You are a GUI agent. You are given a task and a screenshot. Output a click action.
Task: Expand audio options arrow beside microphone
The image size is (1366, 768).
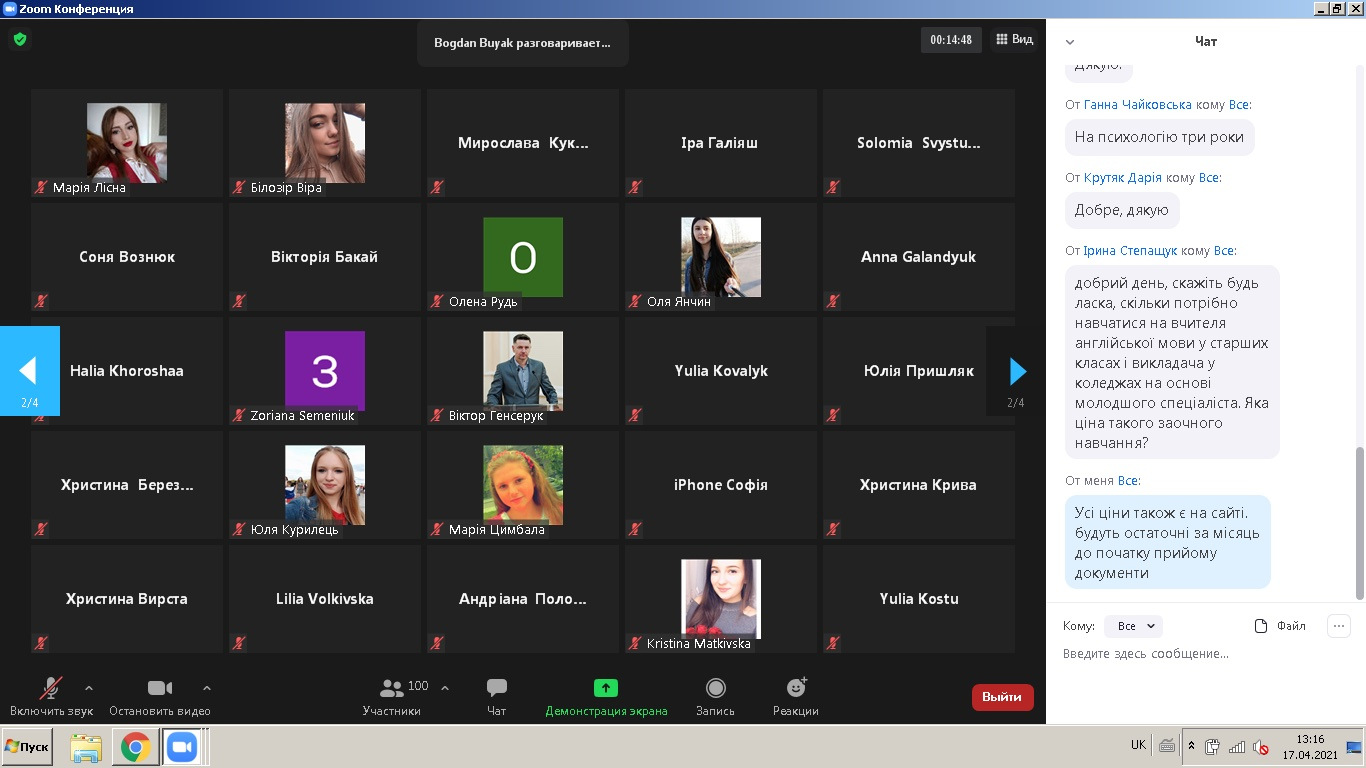(89, 688)
